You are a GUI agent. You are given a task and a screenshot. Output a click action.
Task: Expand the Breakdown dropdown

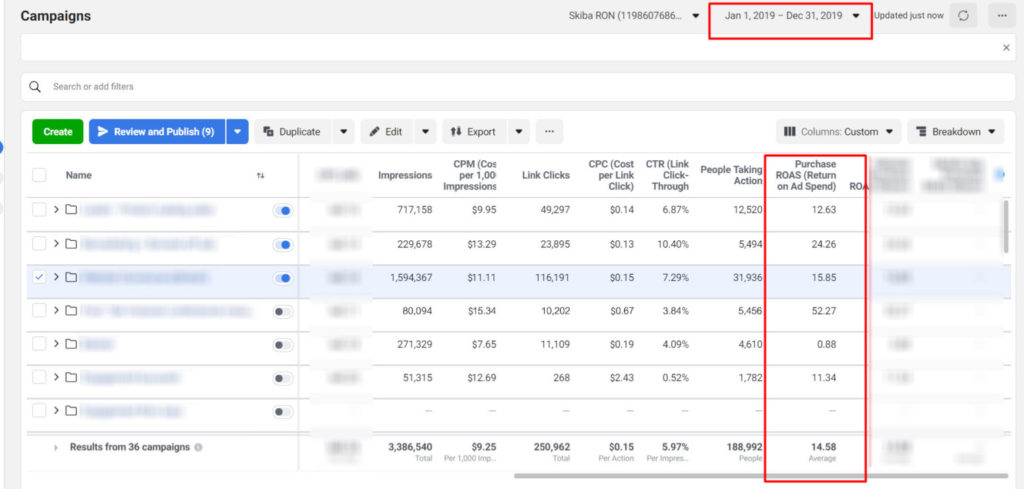(957, 132)
